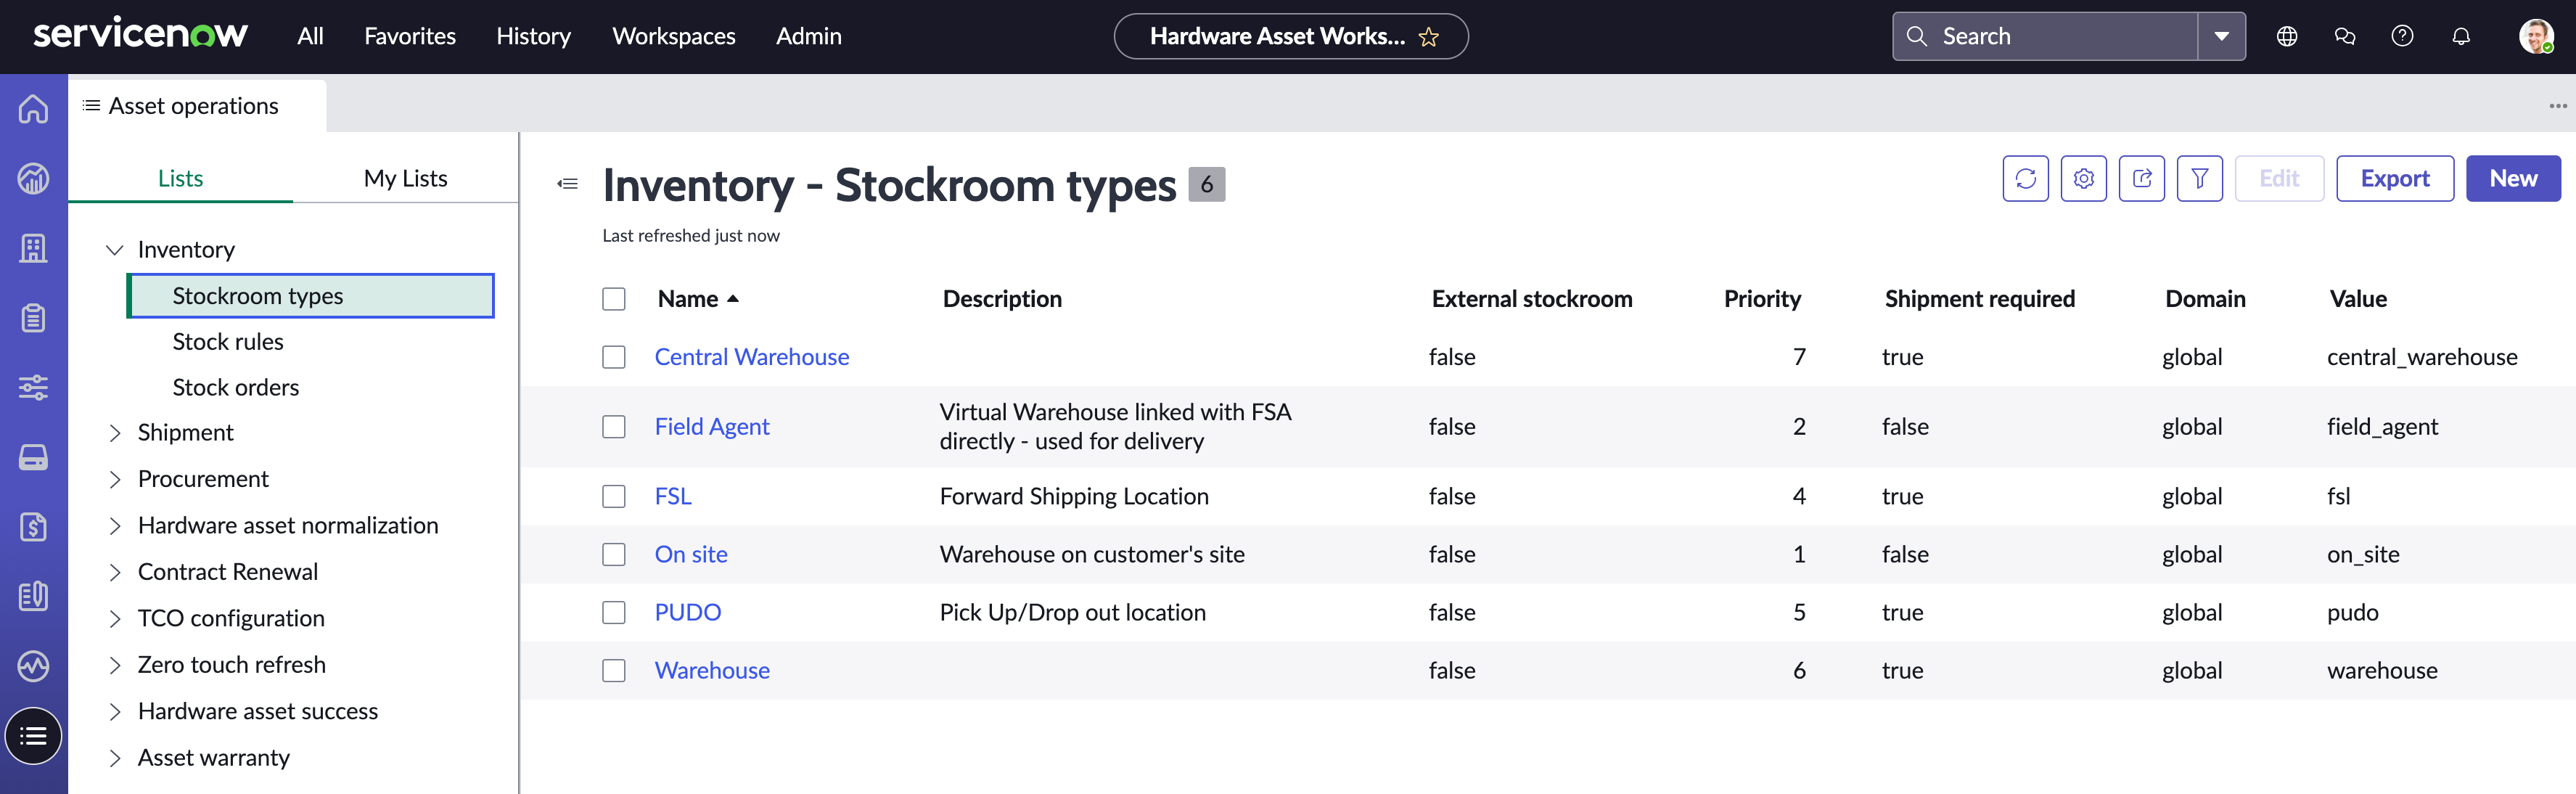
Task: Expand the Hardware asset success section
Action: pyautogui.click(x=115, y=712)
